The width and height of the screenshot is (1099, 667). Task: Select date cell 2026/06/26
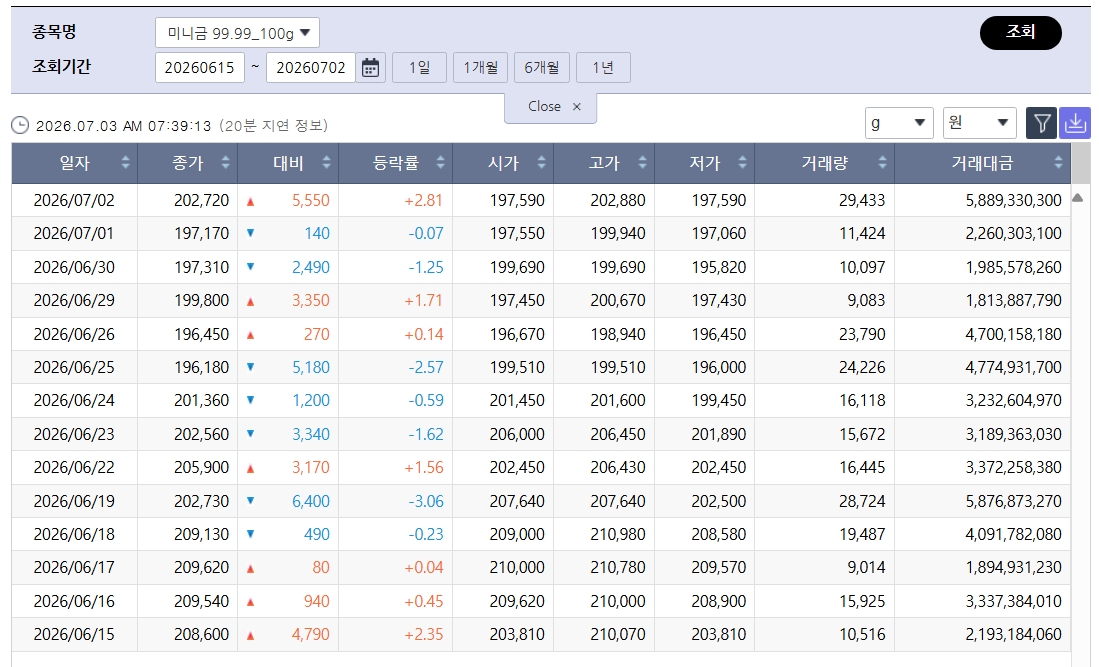point(74,334)
